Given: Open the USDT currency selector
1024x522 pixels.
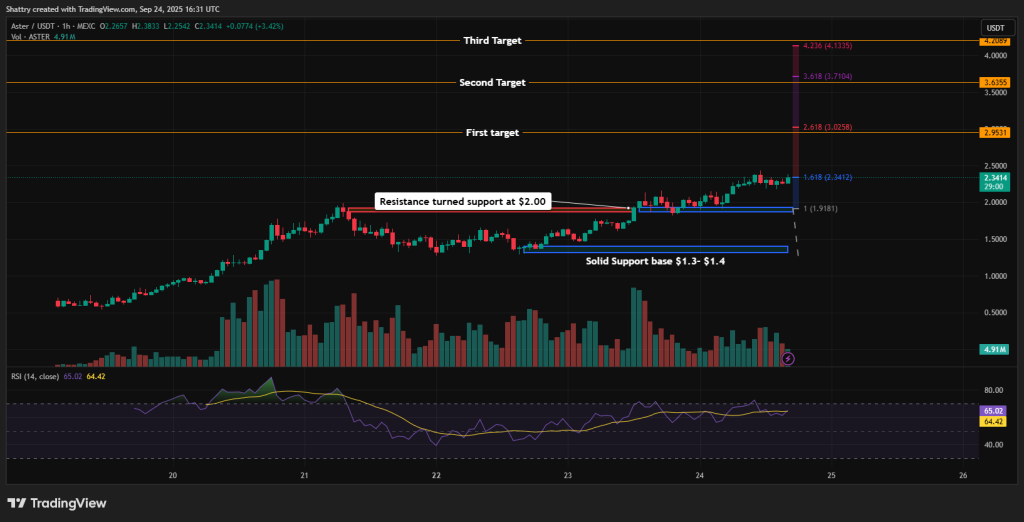Looking at the screenshot, I should 995,27.
